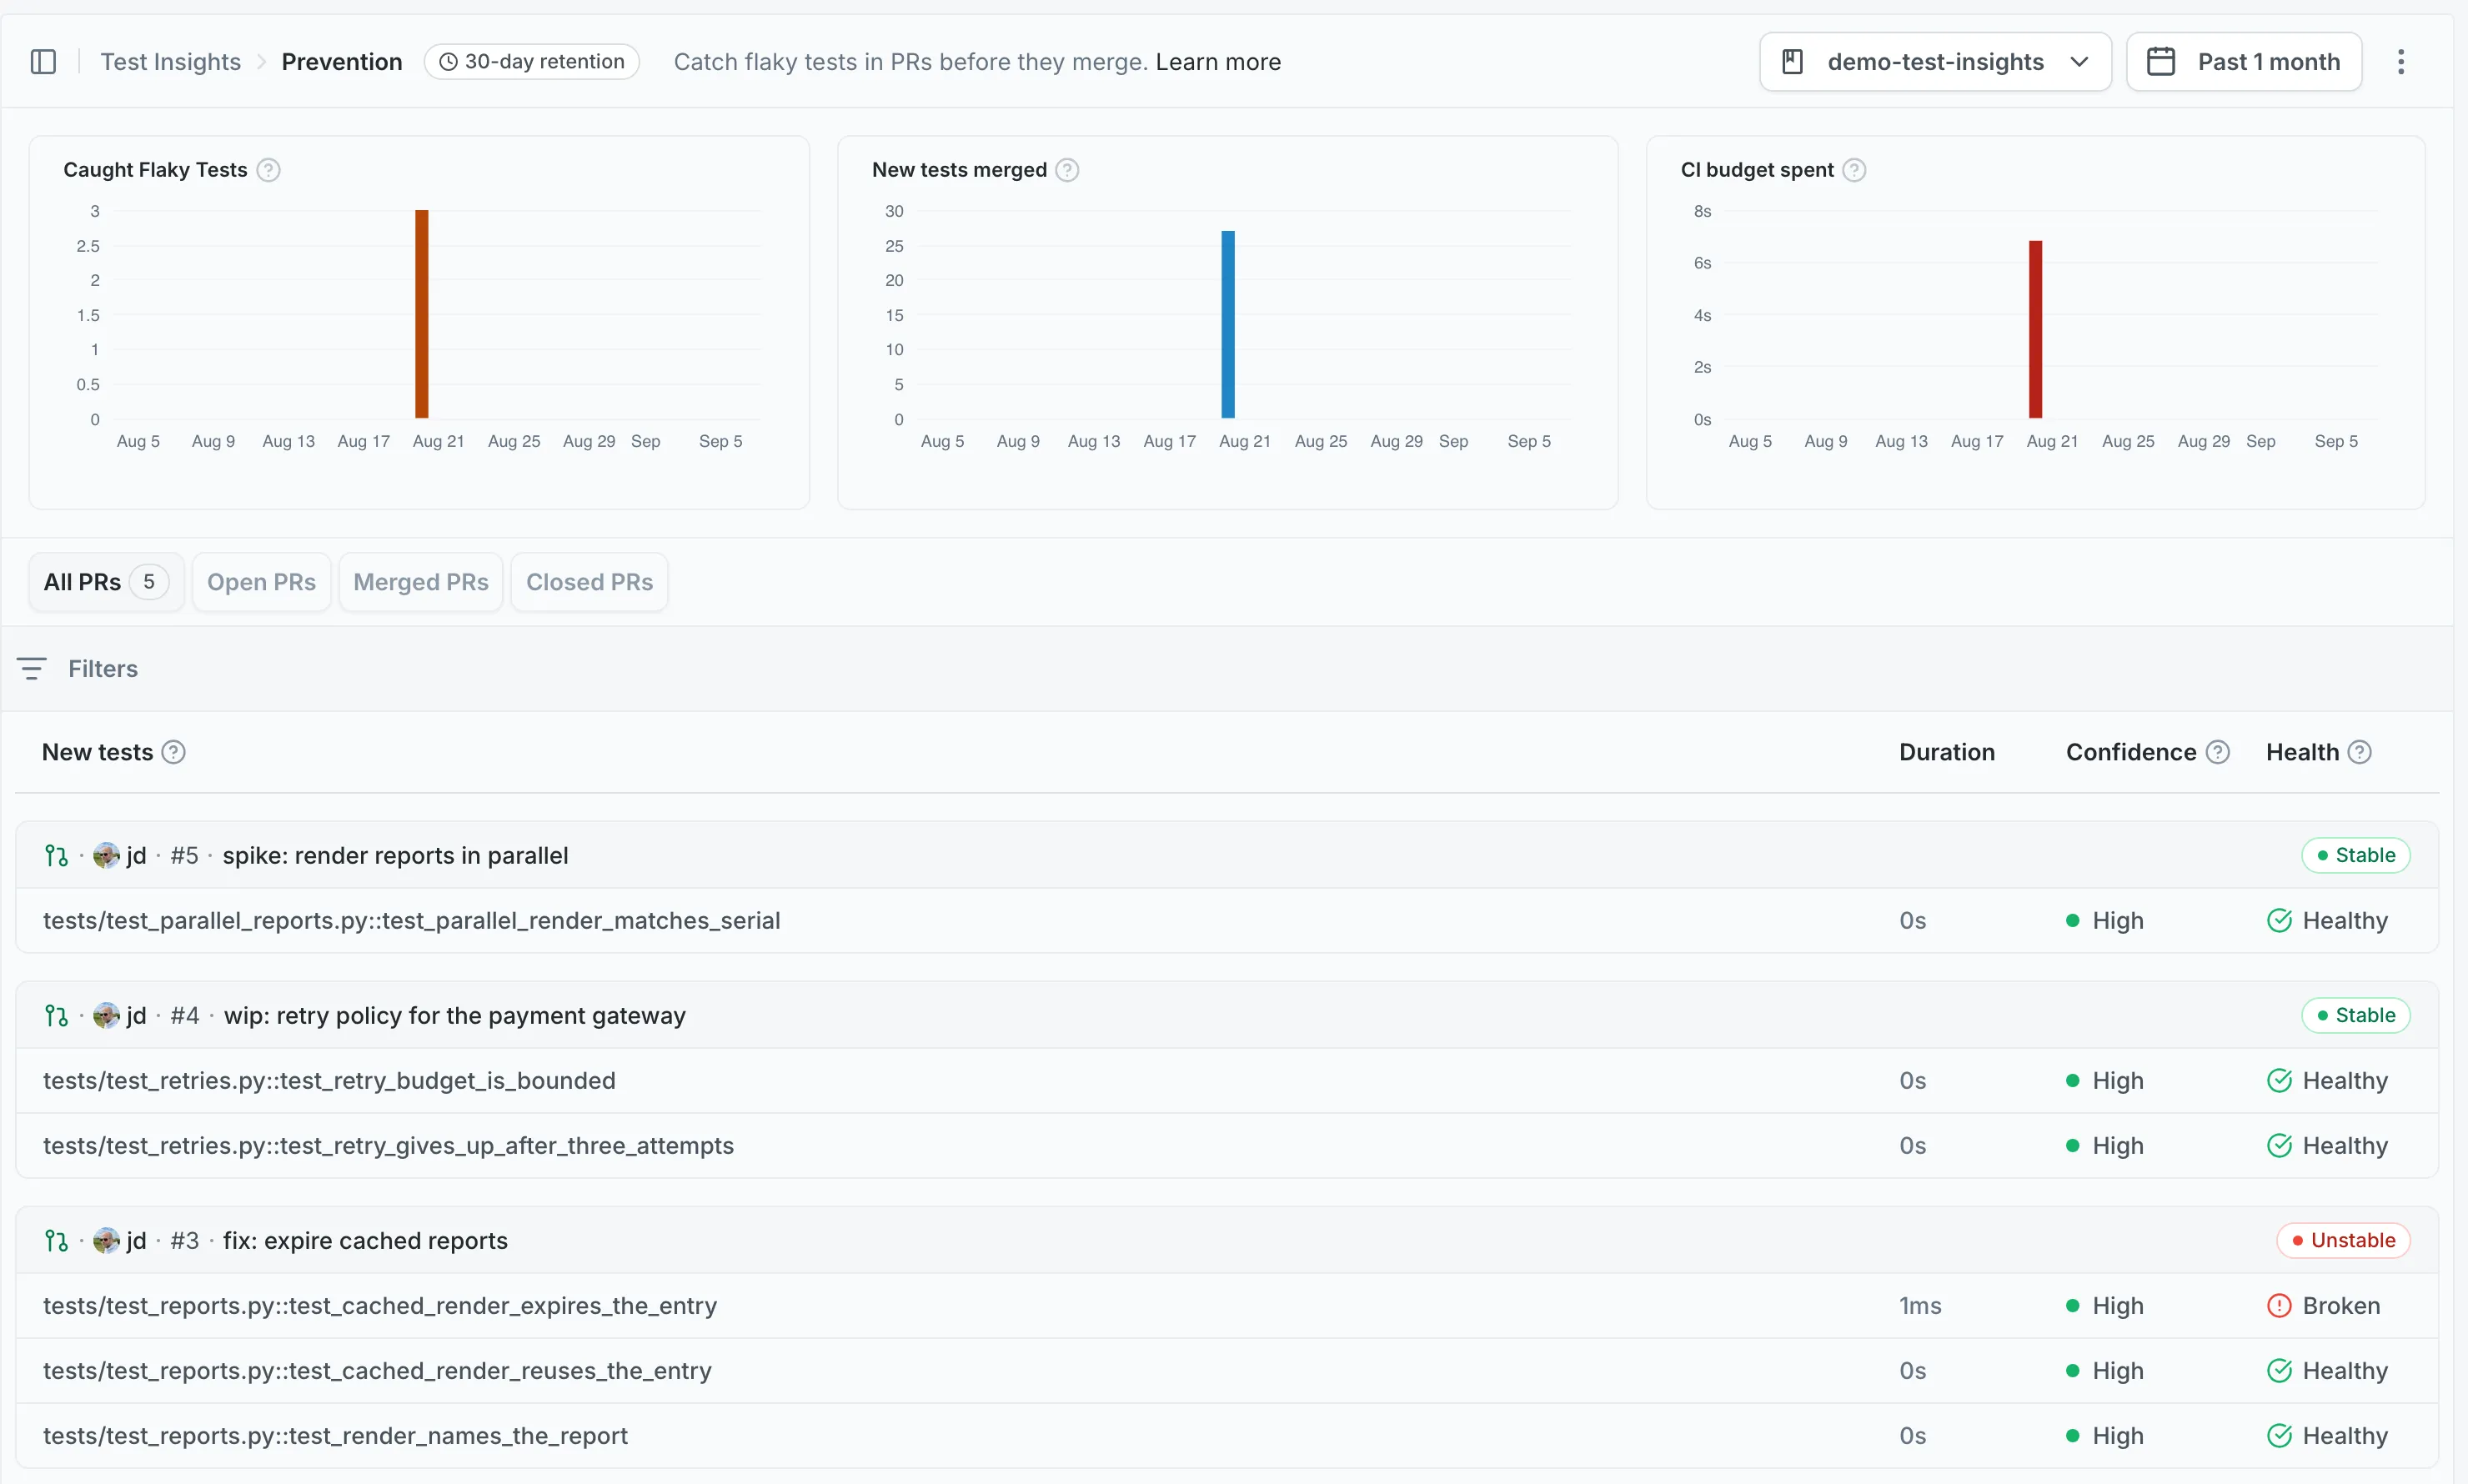The height and width of the screenshot is (1484, 2468).
Task: Open test_cached_render_expires_the_entry test row
Action: [x=1227, y=1306]
